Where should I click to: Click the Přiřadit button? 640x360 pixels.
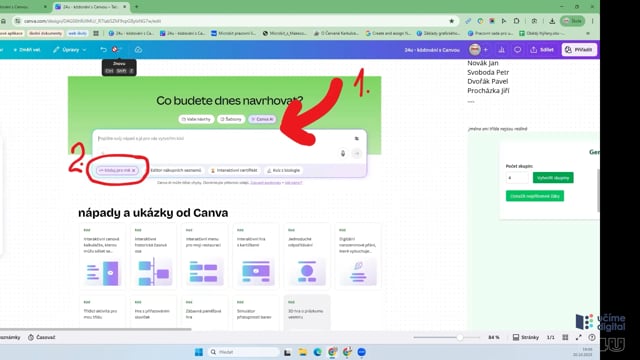coord(579,50)
